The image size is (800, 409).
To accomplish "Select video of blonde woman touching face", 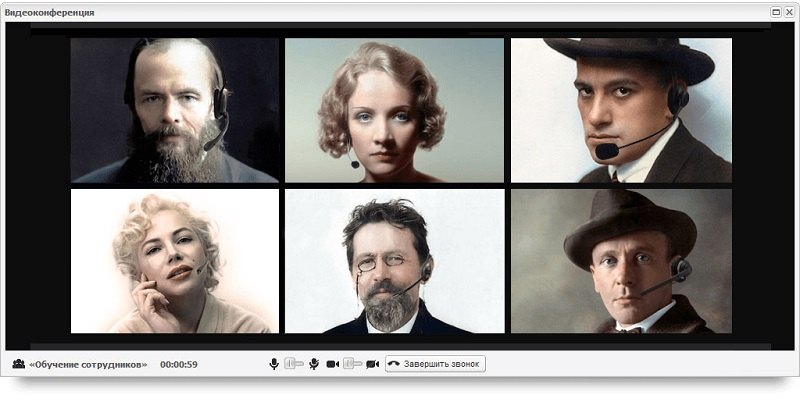I will [x=175, y=261].
